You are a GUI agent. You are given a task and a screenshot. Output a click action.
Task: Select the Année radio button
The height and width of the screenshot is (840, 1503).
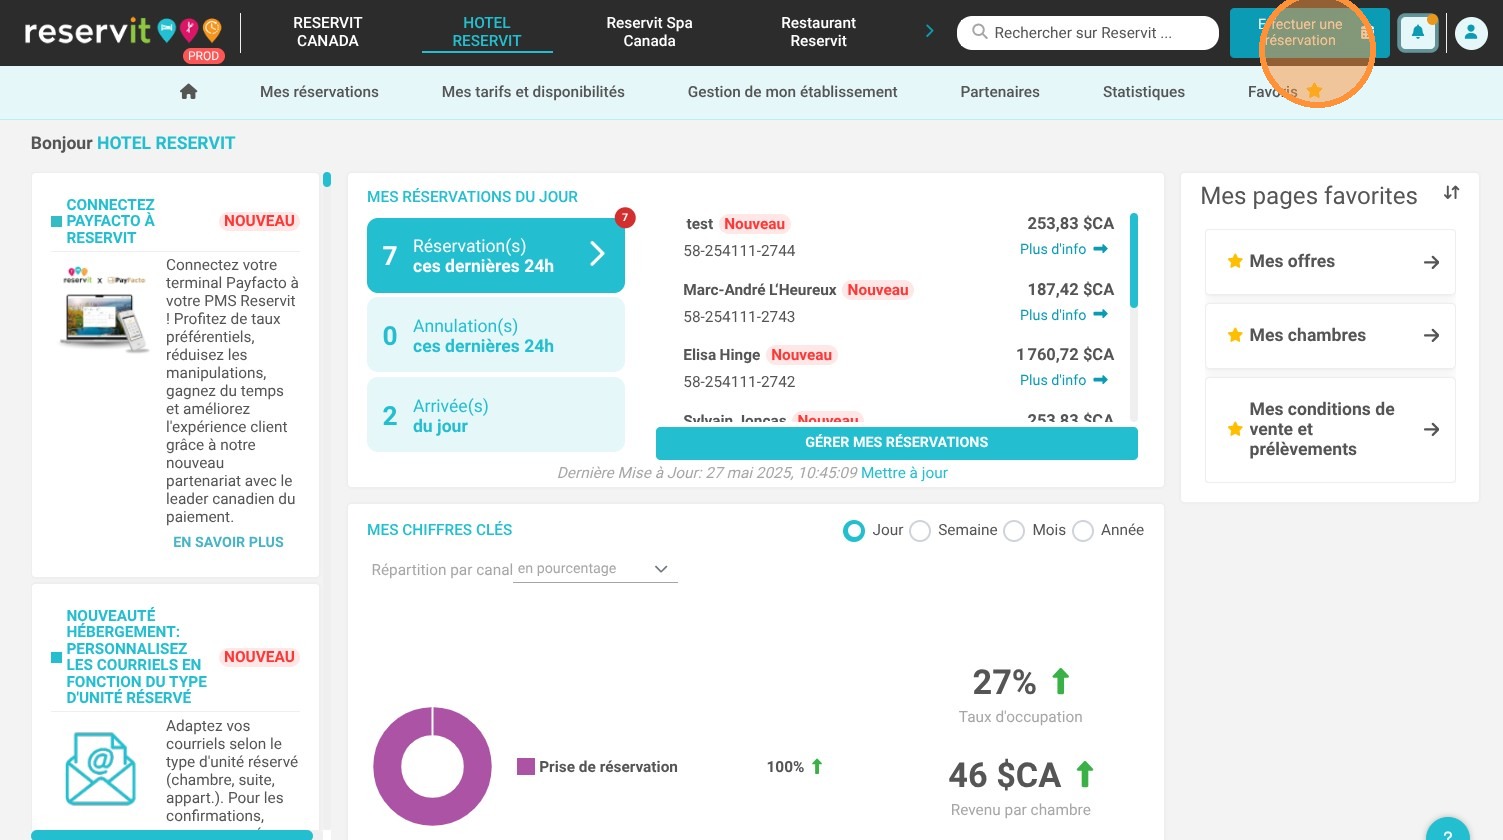[x=1083, y=531]
